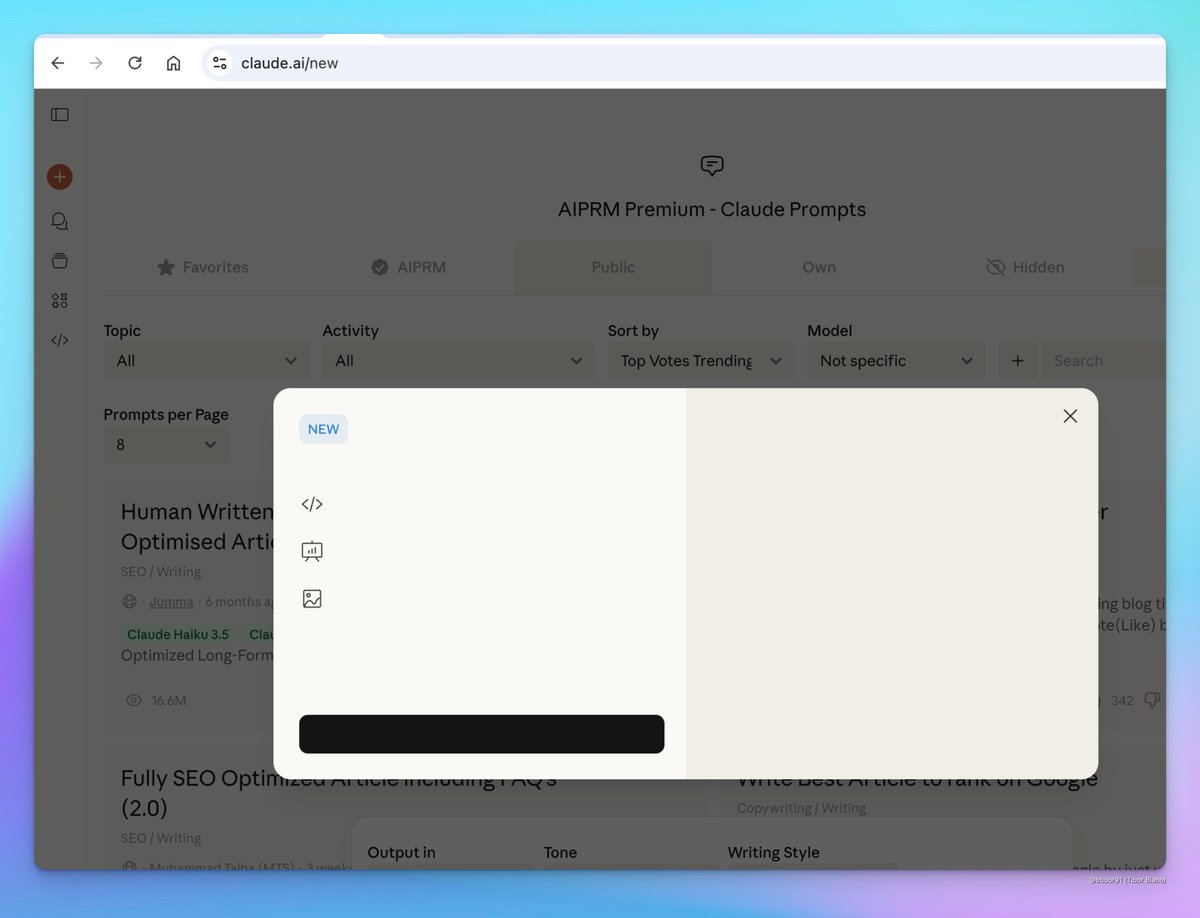Select the presentation easel icon in the dialog
The height and width of the screenshot is (918, 1200).
[312, 551]
